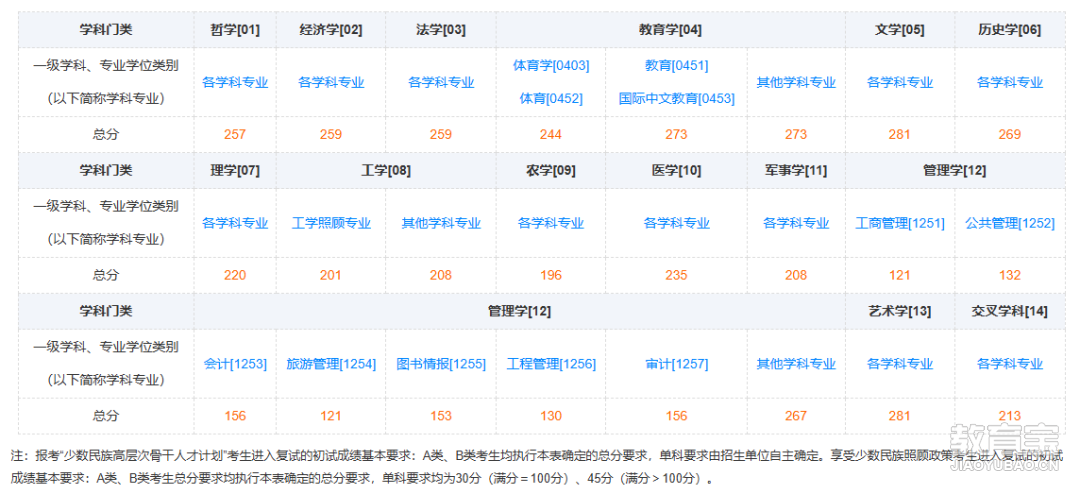Open 各学科专业 link under 法学[03]

441,82
